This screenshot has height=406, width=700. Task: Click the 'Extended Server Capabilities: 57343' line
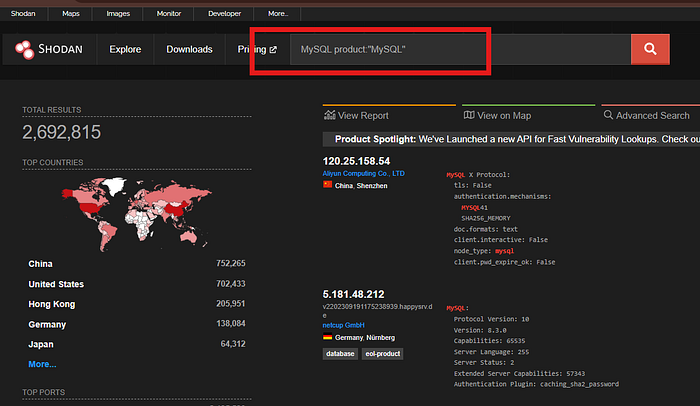point(519,373)
